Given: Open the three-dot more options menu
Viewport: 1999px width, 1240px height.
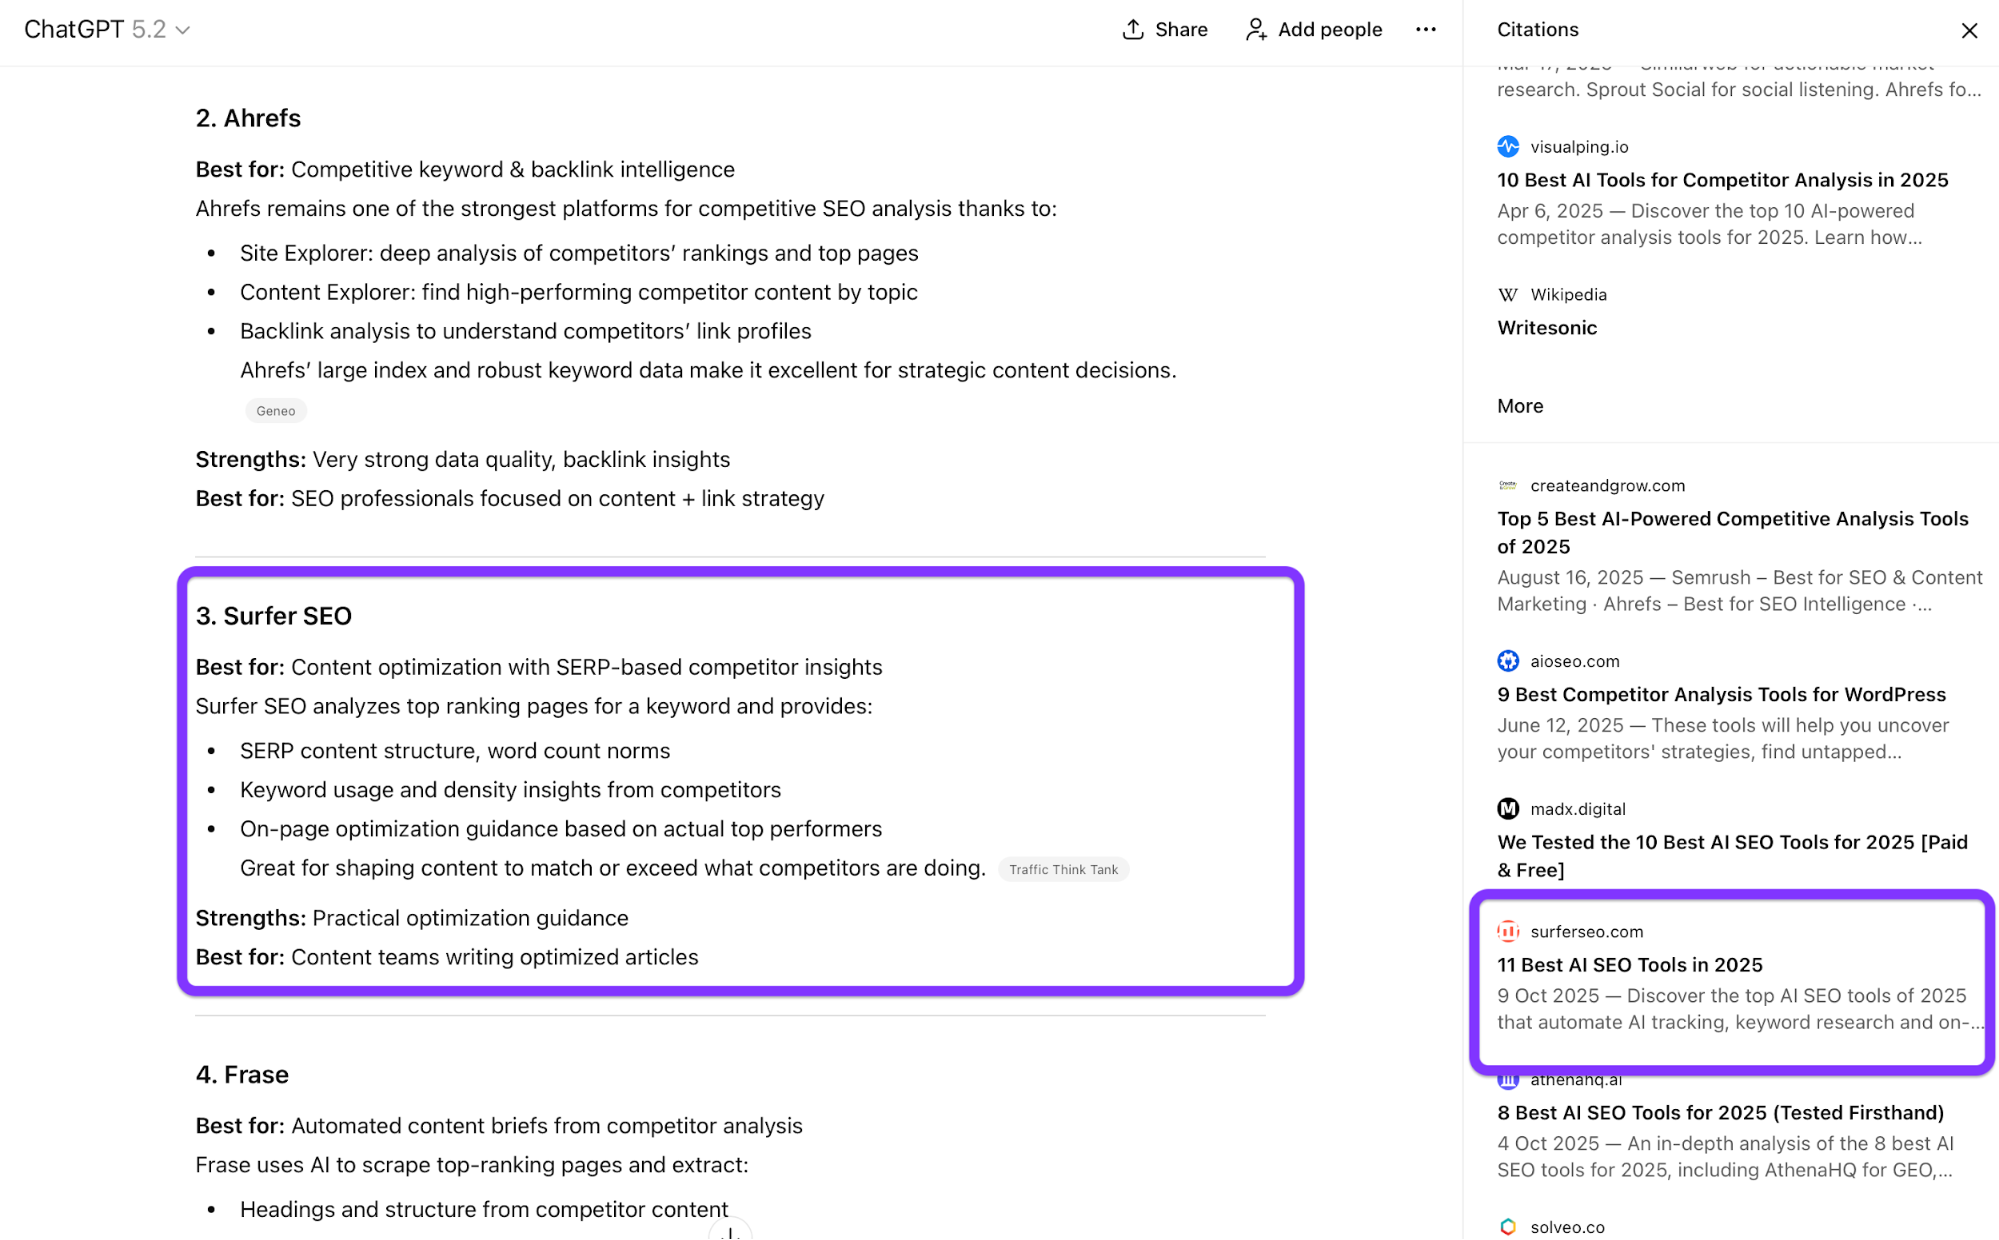Looking at the screenshot, I should pos(1426,30).
